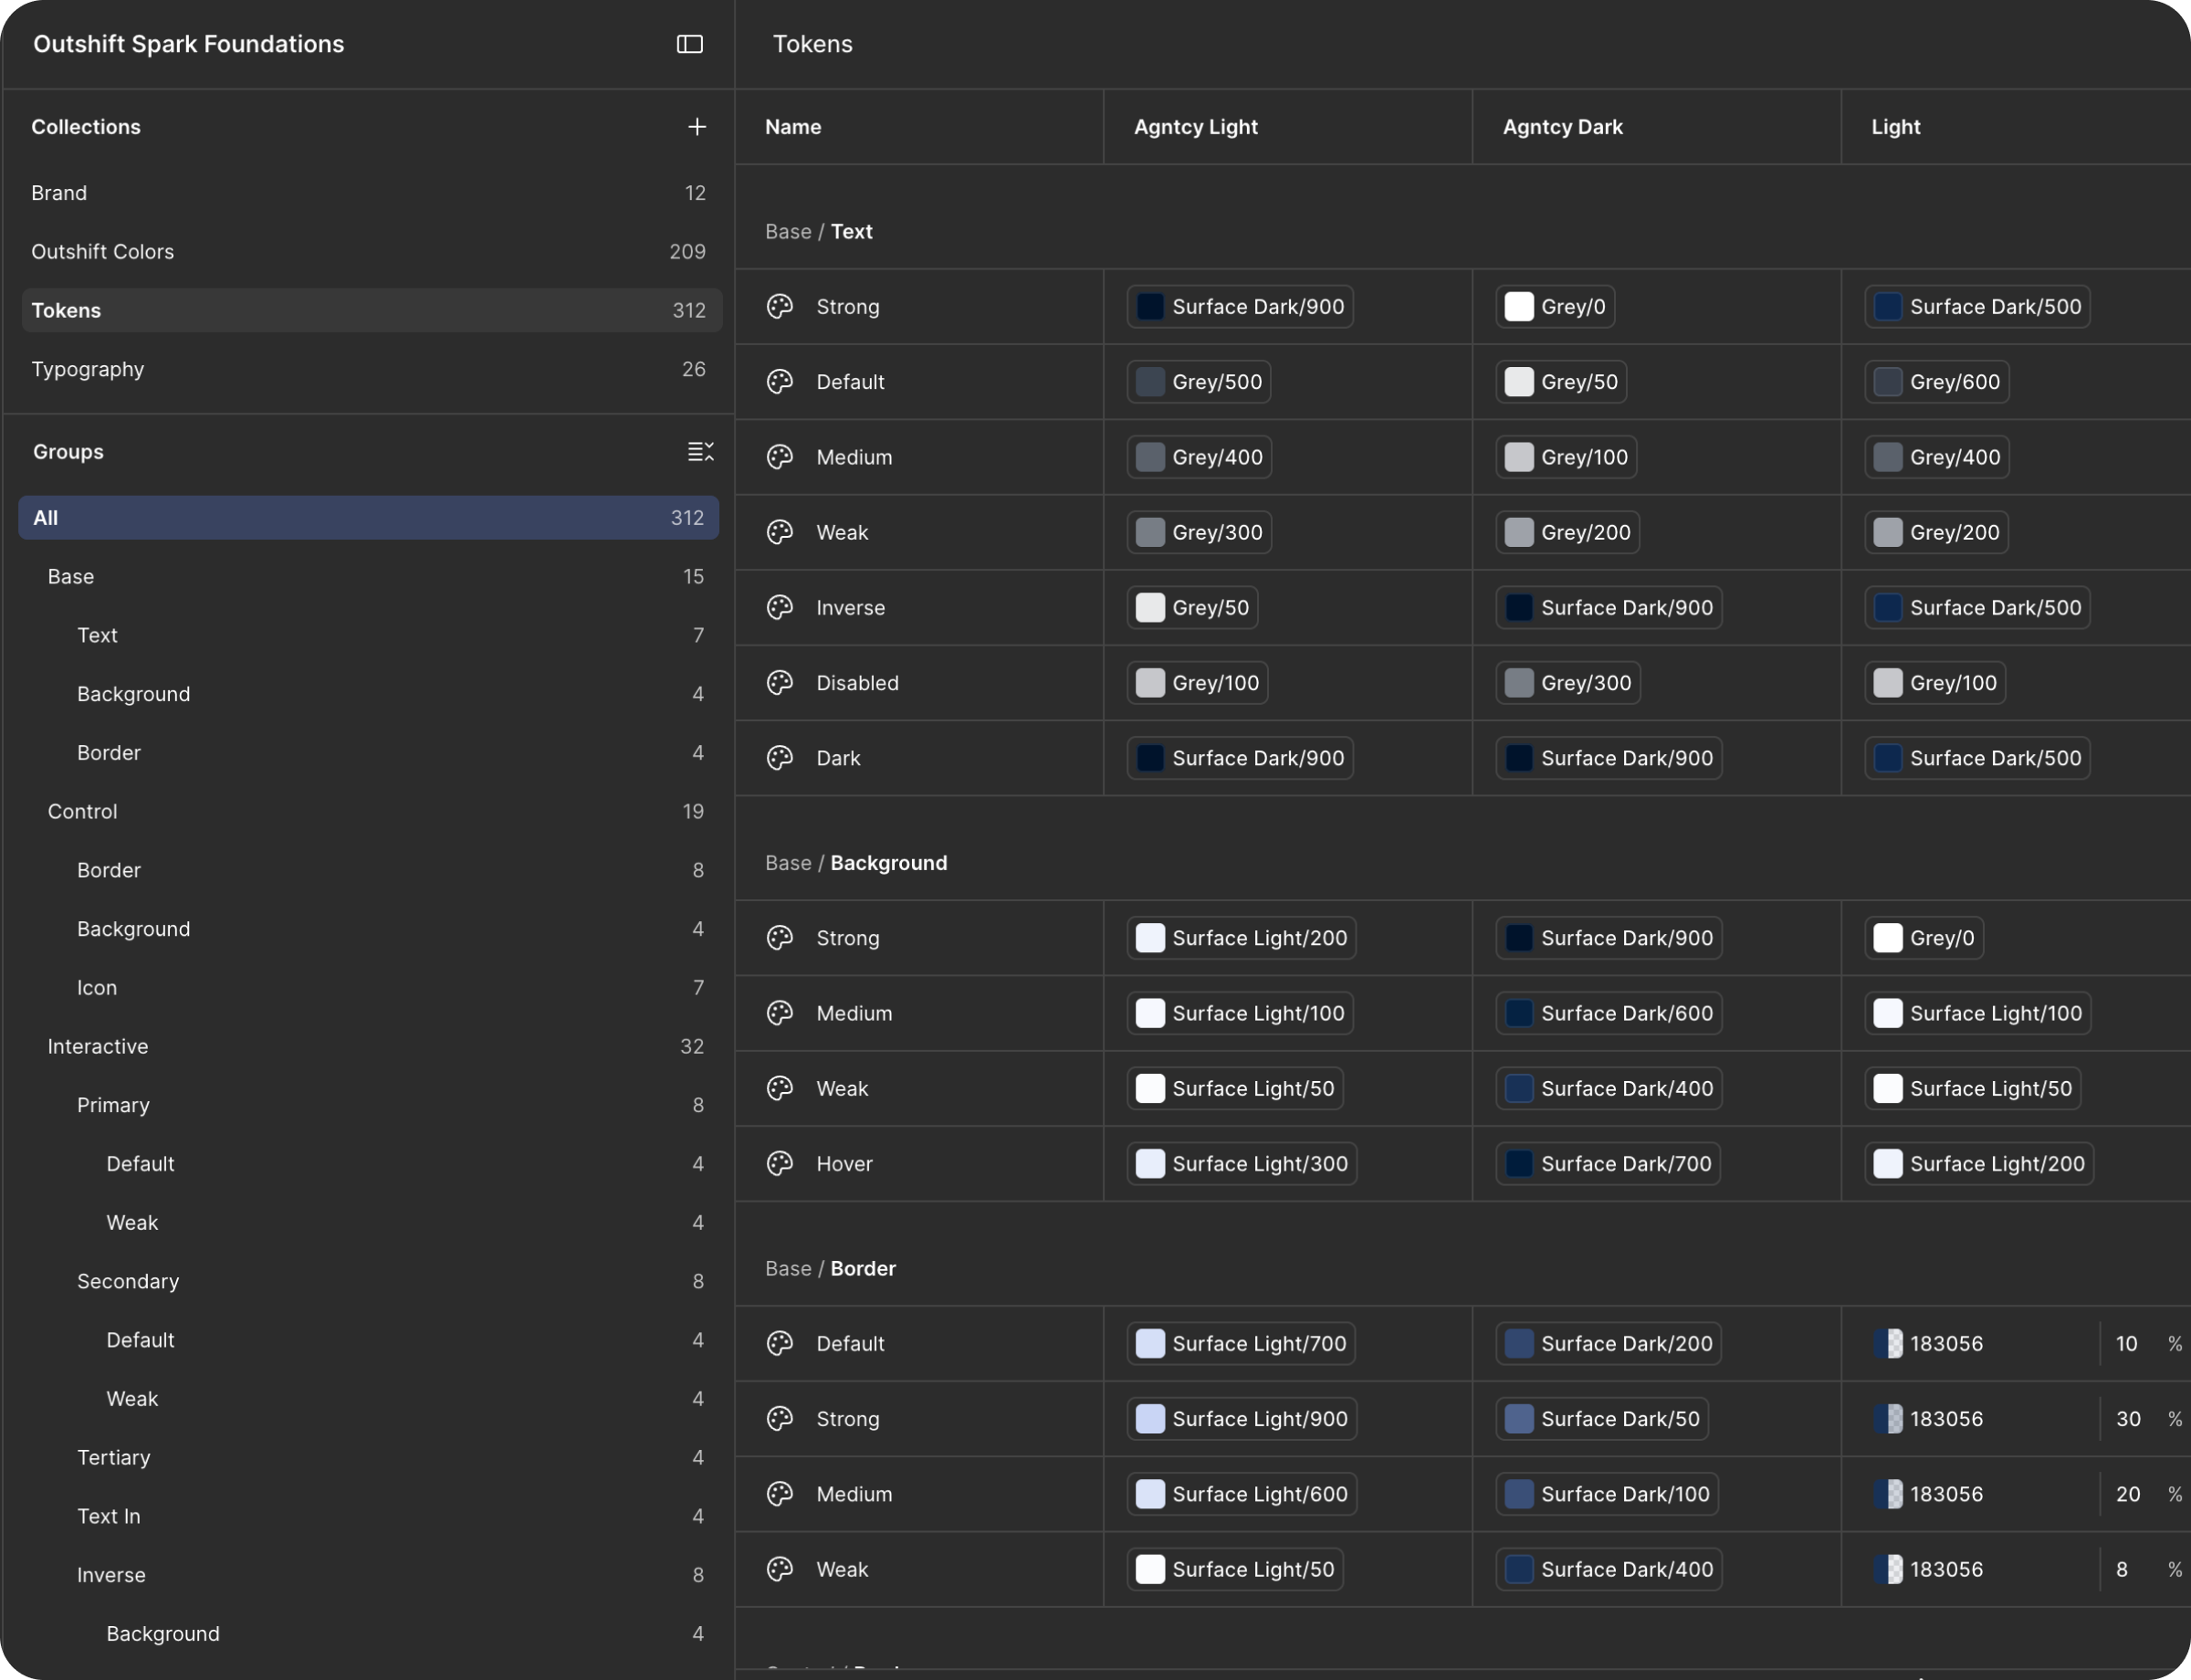
Task: Click the Base / Text section header
Action: (819, 232)
